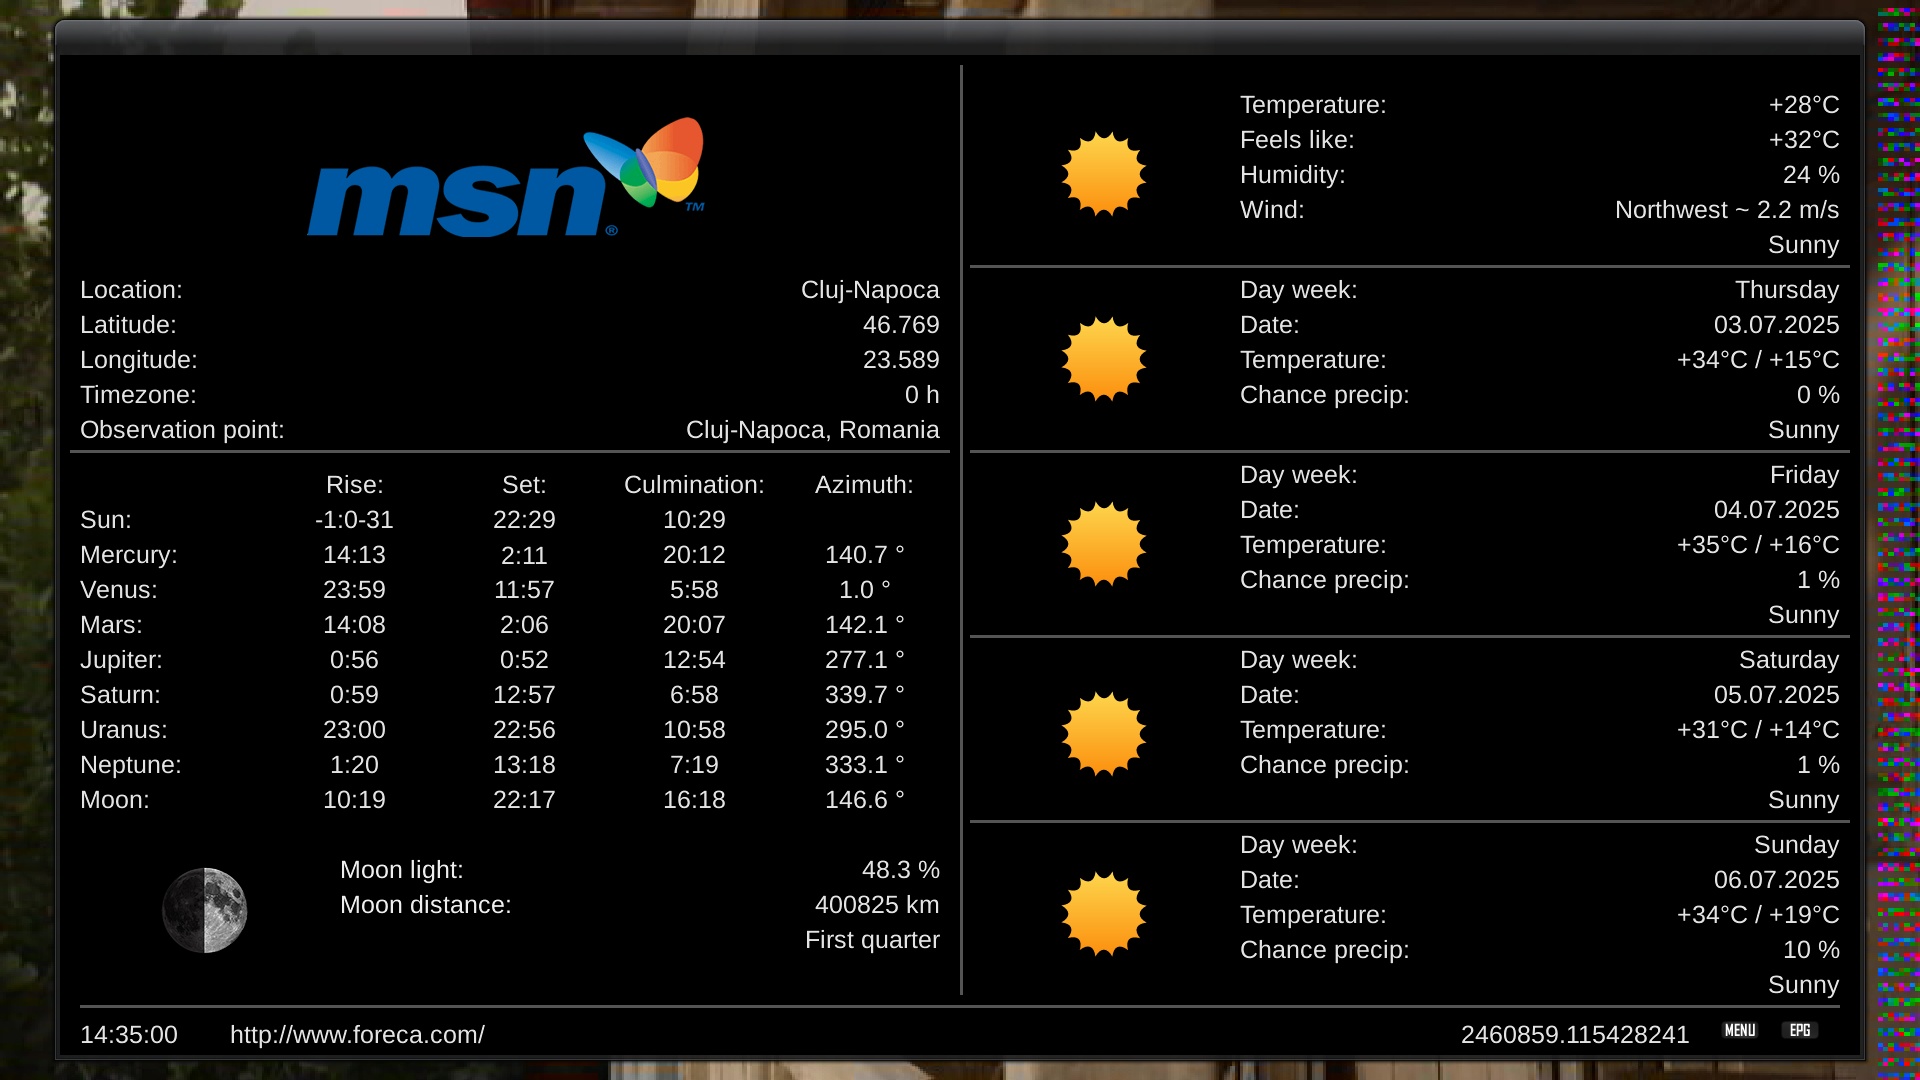Click the Mercury row label
This screenshot has width=1920, height=1080.
pos(128,555)
